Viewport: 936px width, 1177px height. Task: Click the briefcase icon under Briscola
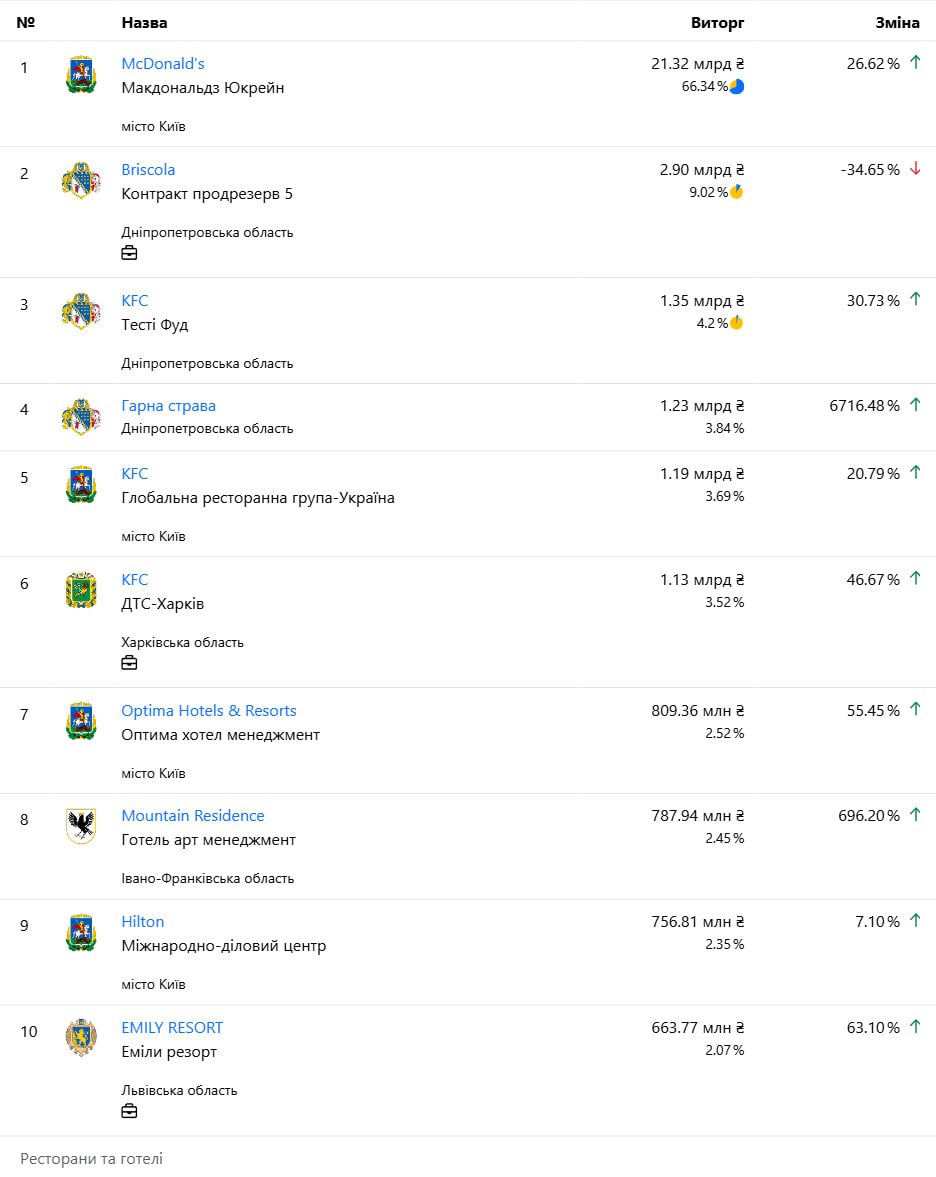[x=129, y=253]
